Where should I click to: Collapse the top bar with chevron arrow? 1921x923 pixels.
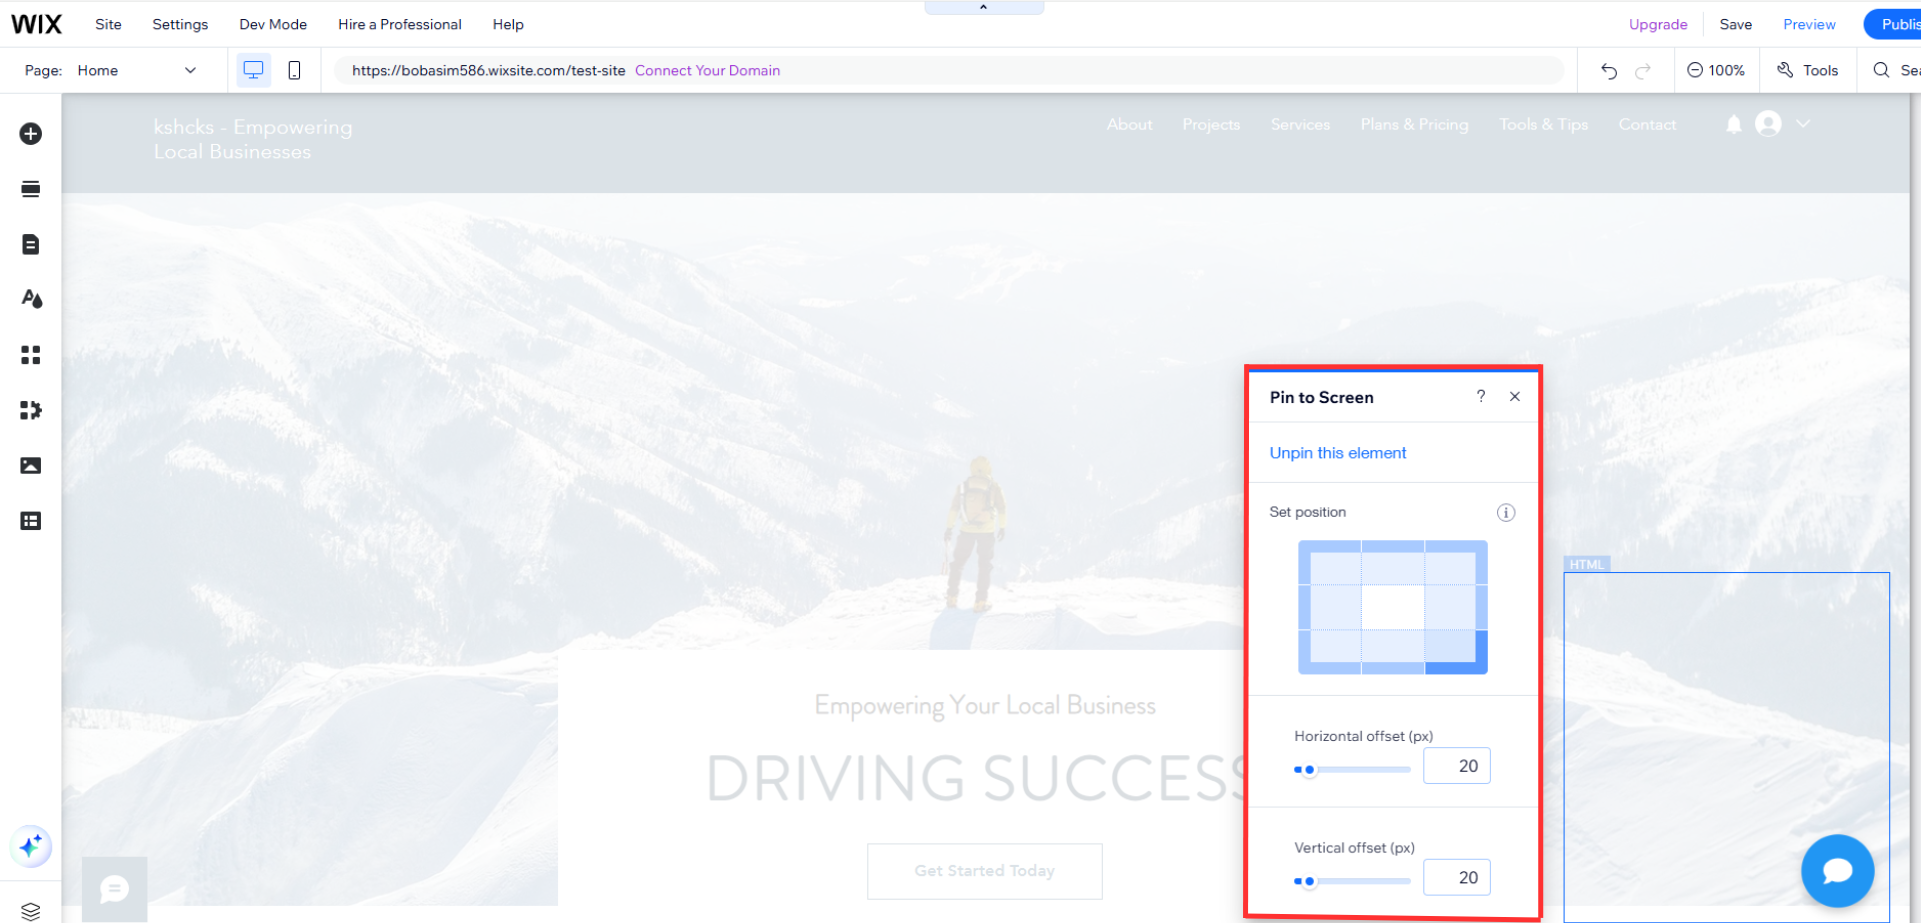click(x=983, y=8)
